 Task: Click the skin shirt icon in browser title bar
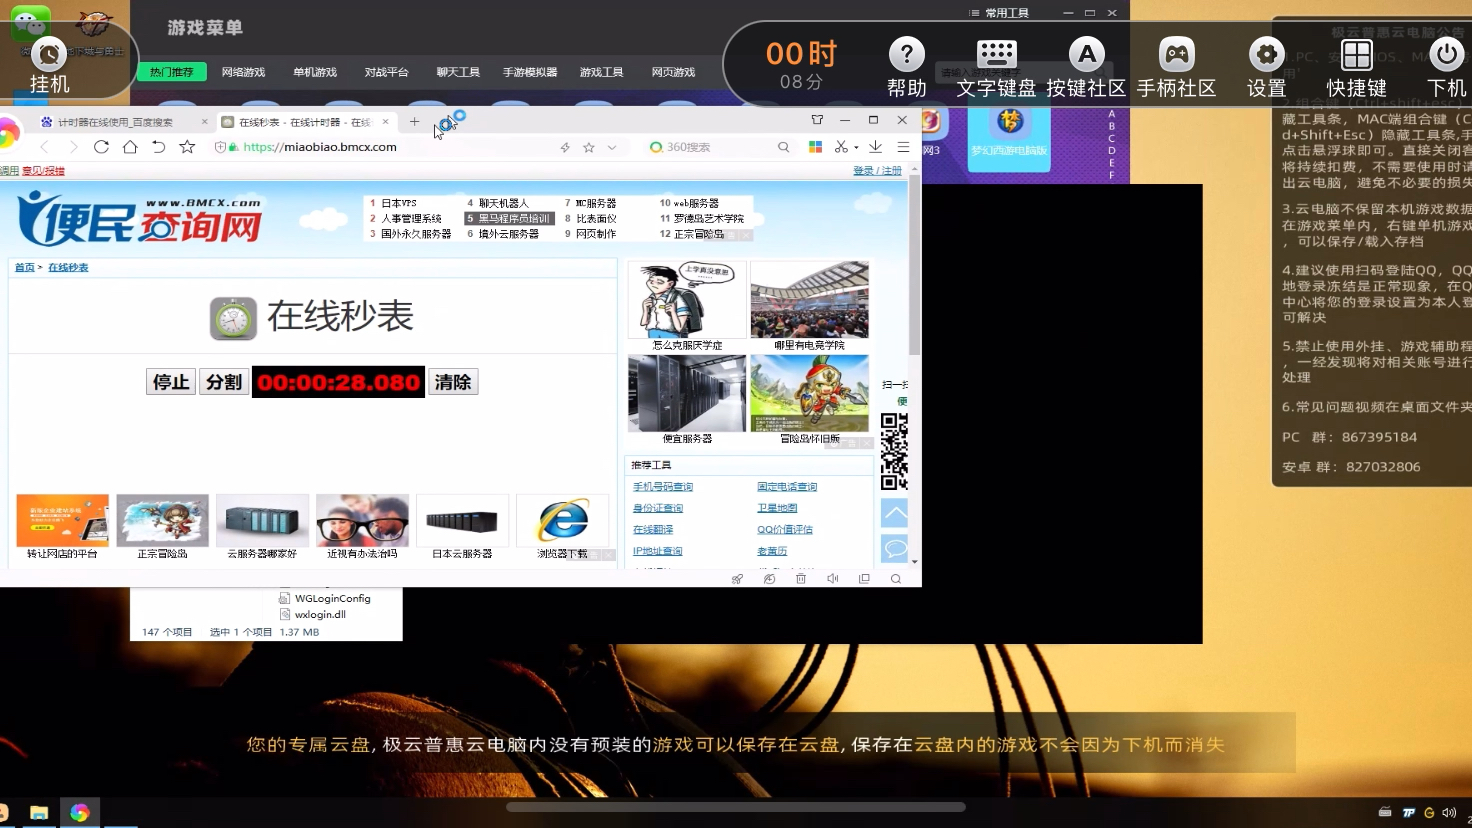pos(817,120)
